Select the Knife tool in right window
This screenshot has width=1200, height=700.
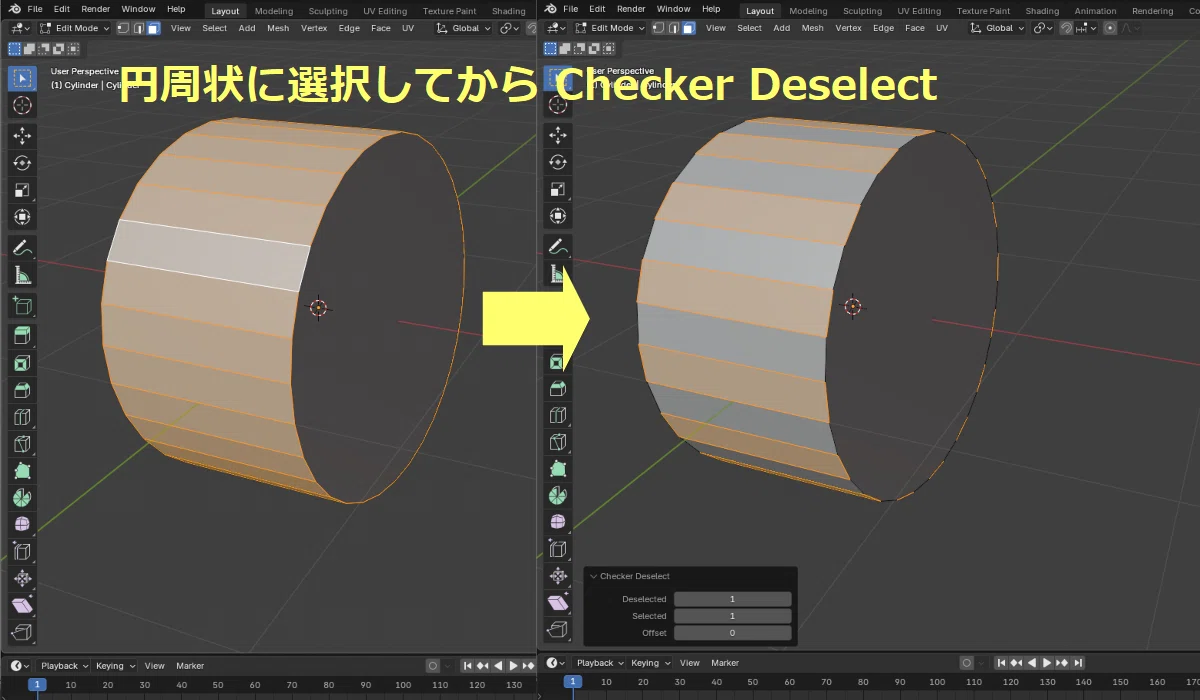558,442
